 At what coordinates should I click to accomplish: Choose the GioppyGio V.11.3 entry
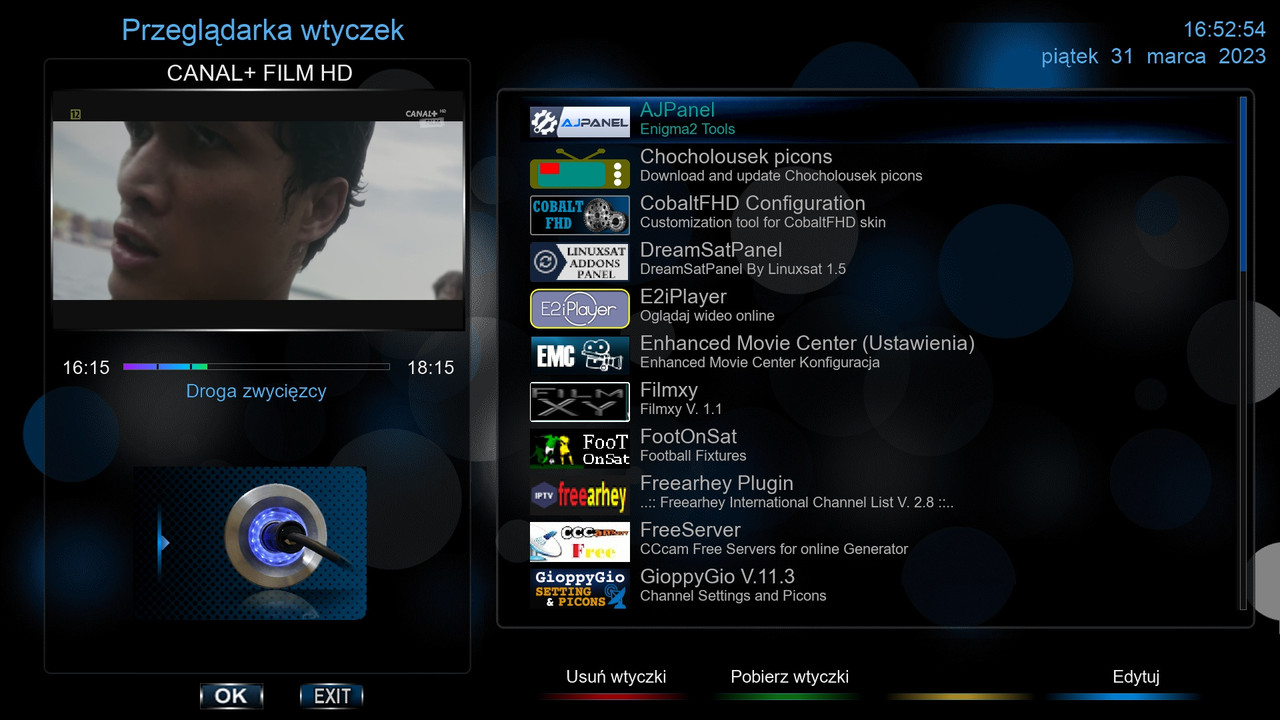click(717, 577)
